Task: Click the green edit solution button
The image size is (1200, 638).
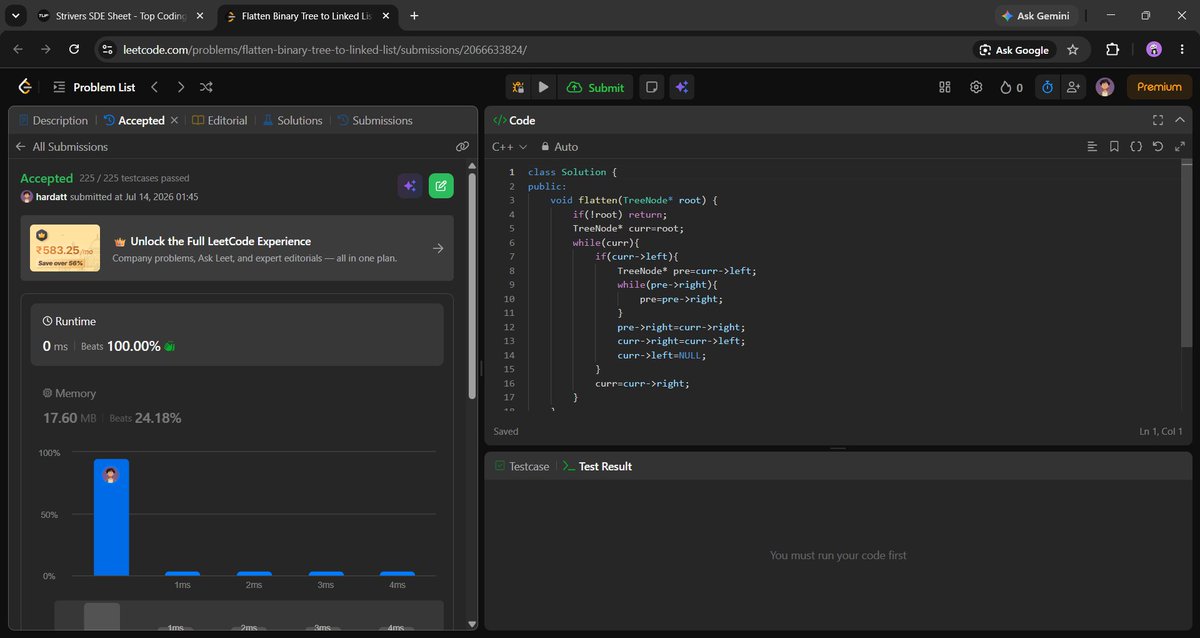Action: [x=441, y=185]
